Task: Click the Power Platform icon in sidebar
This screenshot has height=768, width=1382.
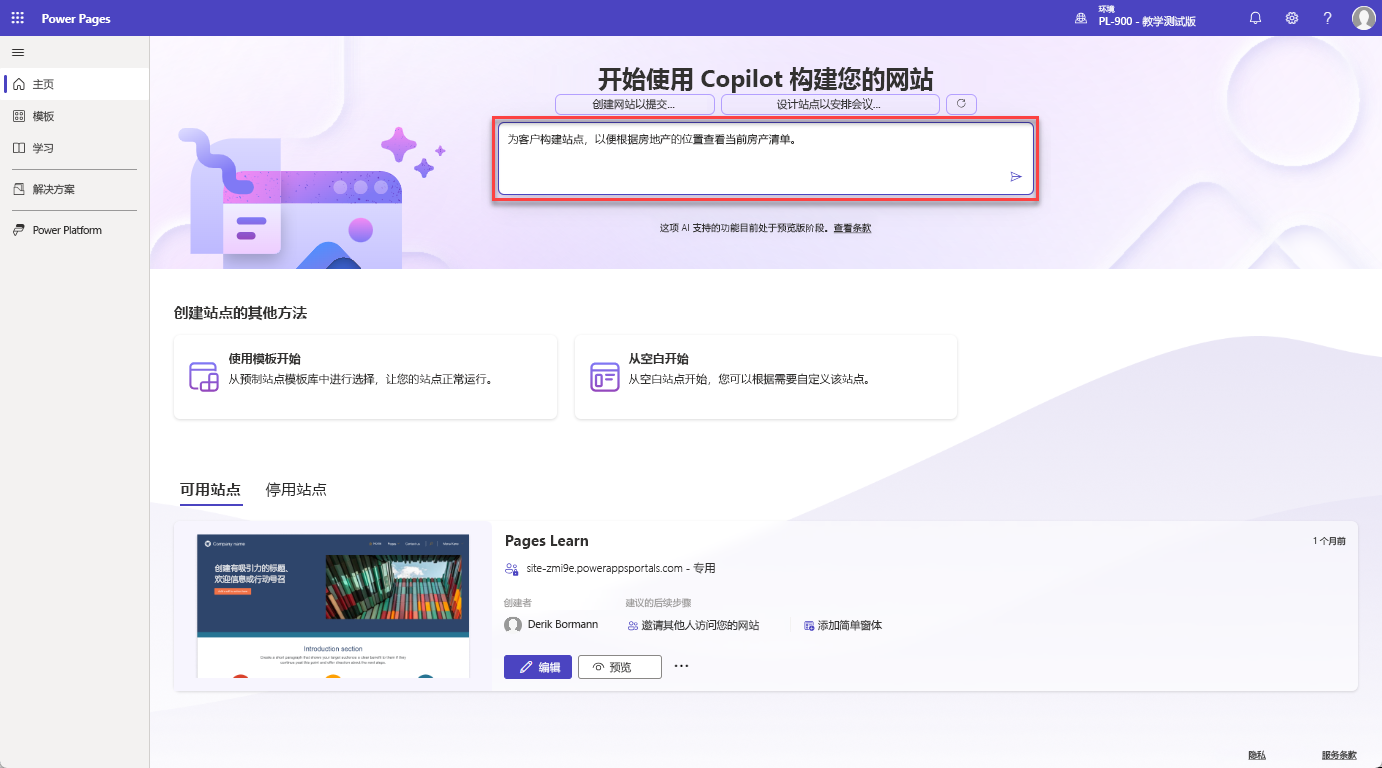Action: click(x=19, y=230)
